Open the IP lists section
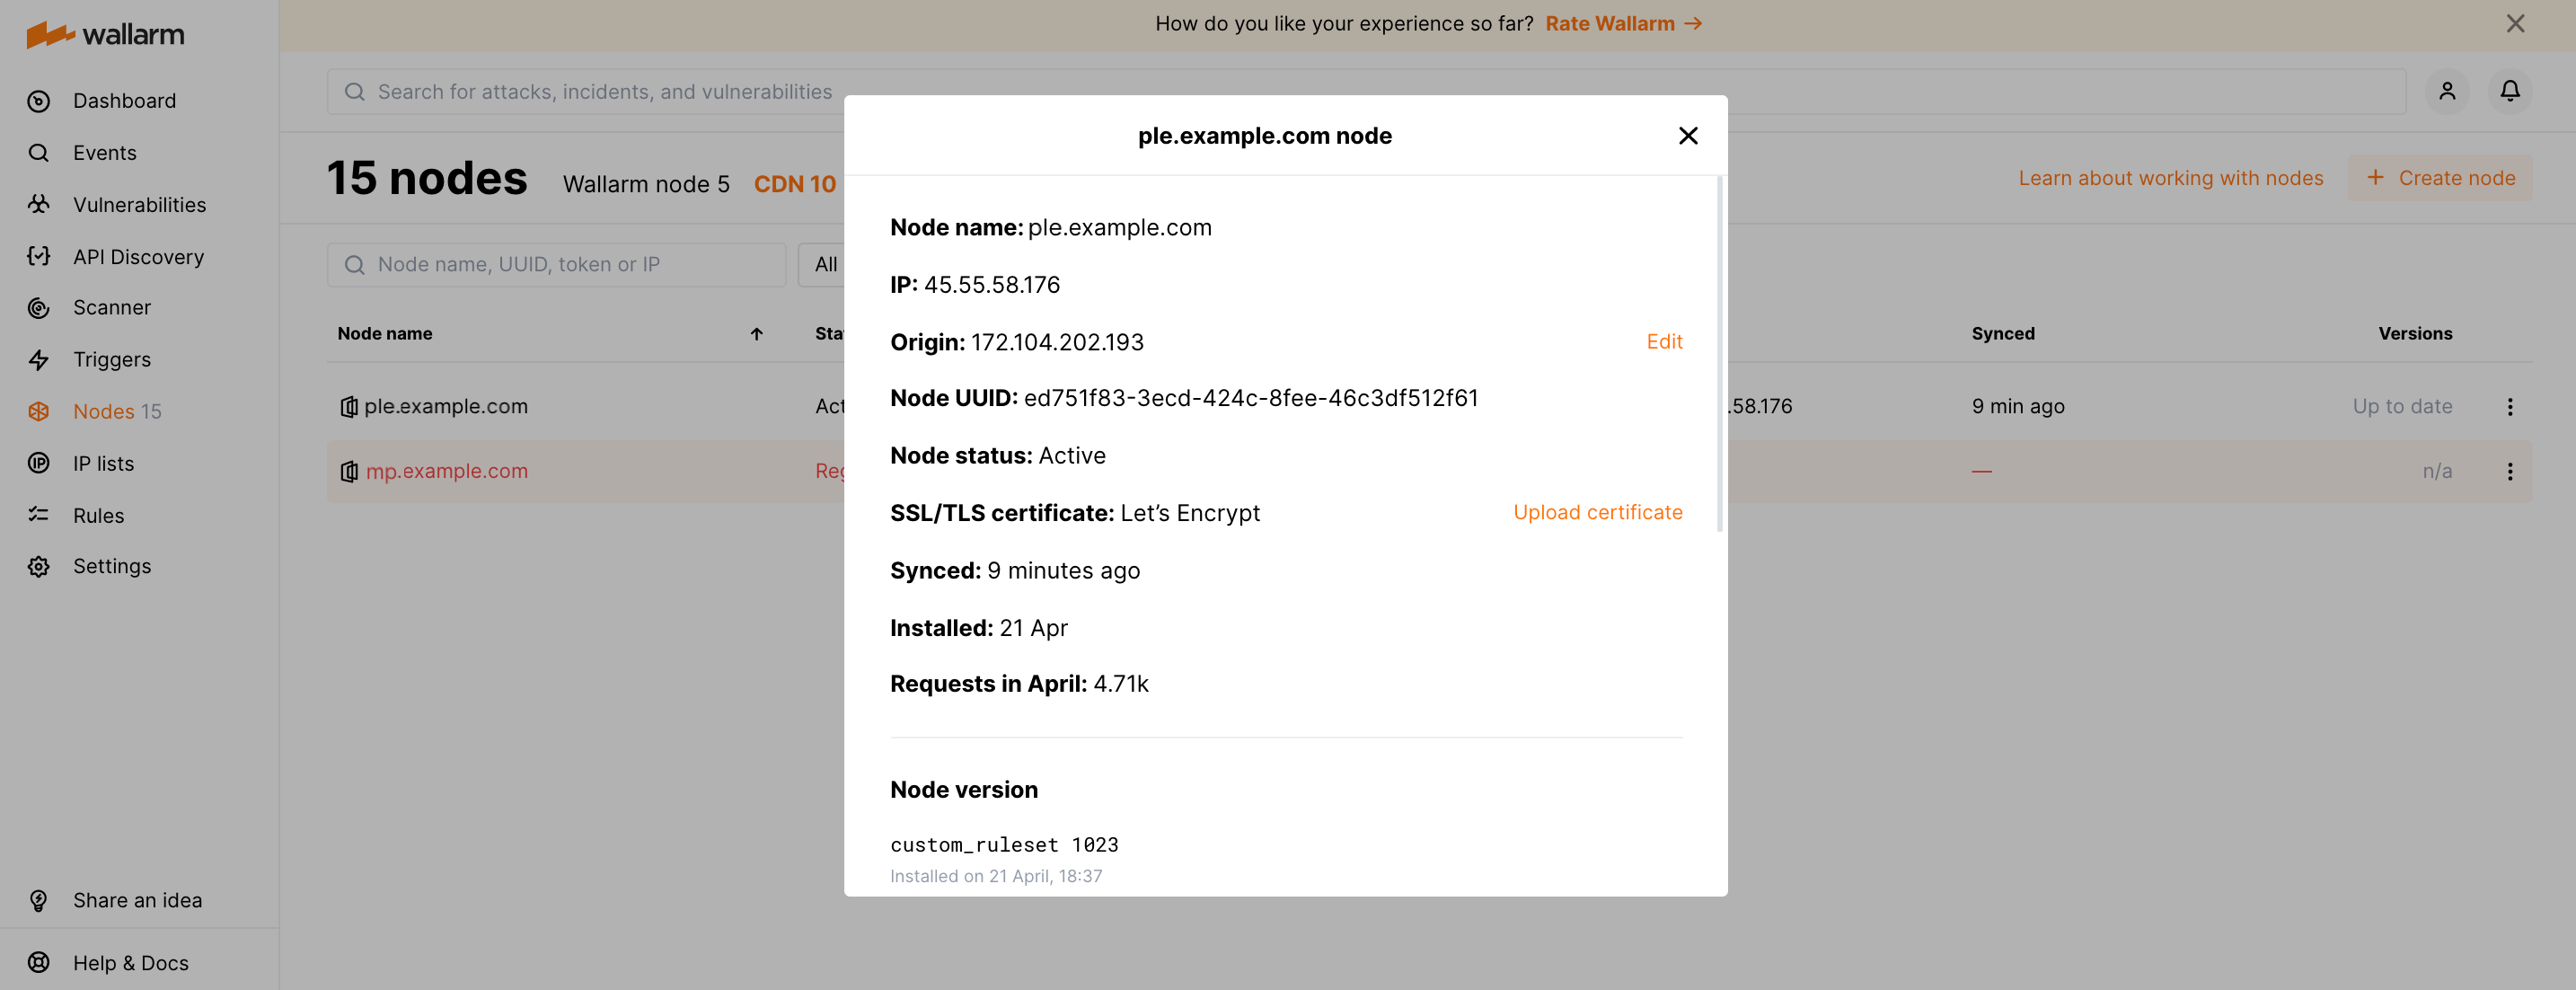This screenshot has width=2576, height=990. click(38, 463)
